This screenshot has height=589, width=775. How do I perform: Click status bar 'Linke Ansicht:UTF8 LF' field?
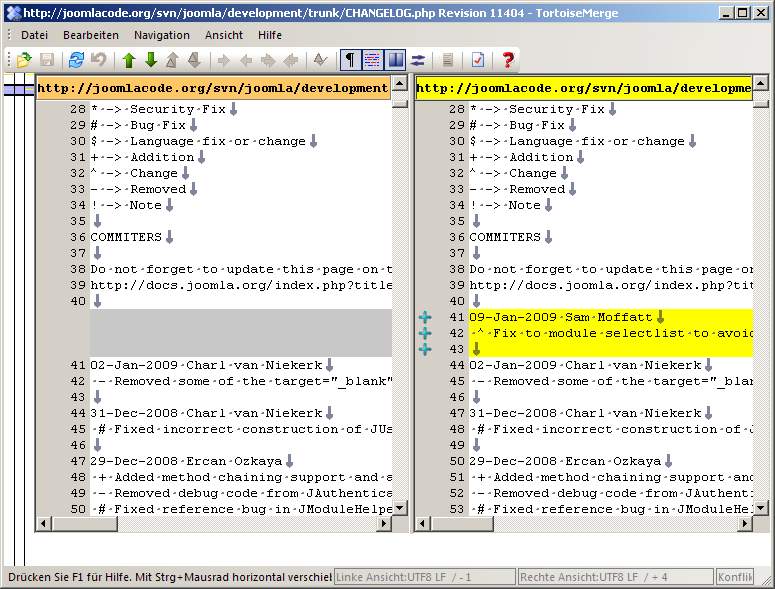click(x=425, y=577)
